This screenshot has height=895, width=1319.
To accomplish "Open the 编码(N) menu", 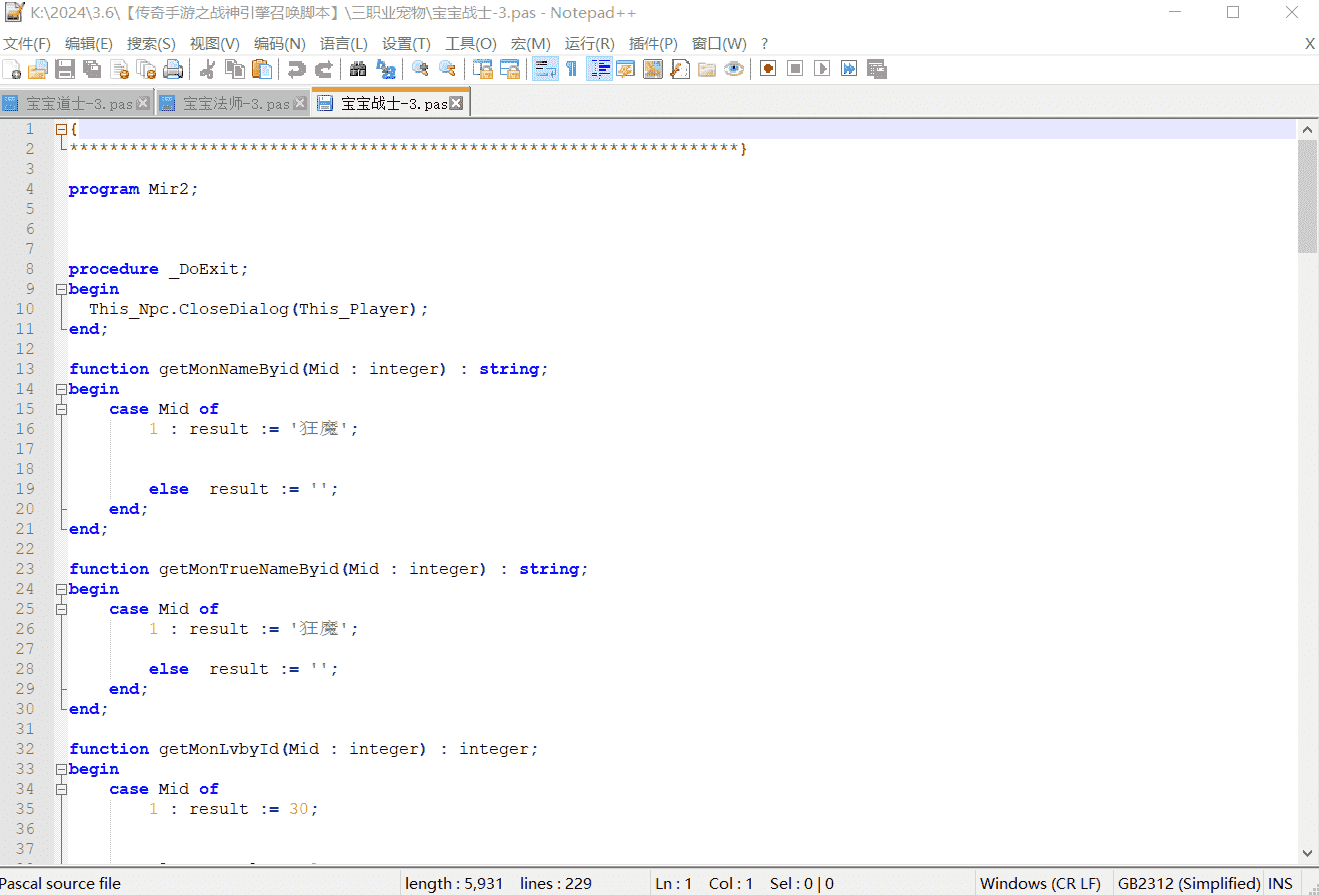I will (279, 44).
